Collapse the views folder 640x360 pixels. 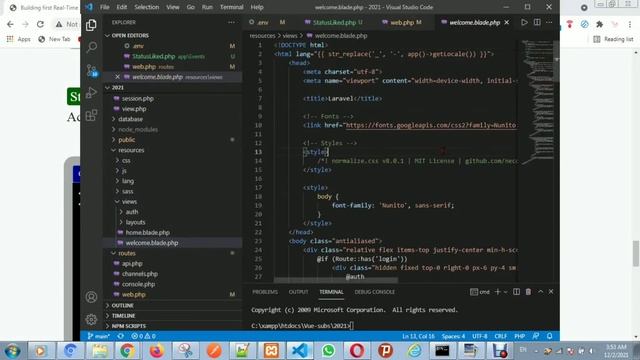129,202
